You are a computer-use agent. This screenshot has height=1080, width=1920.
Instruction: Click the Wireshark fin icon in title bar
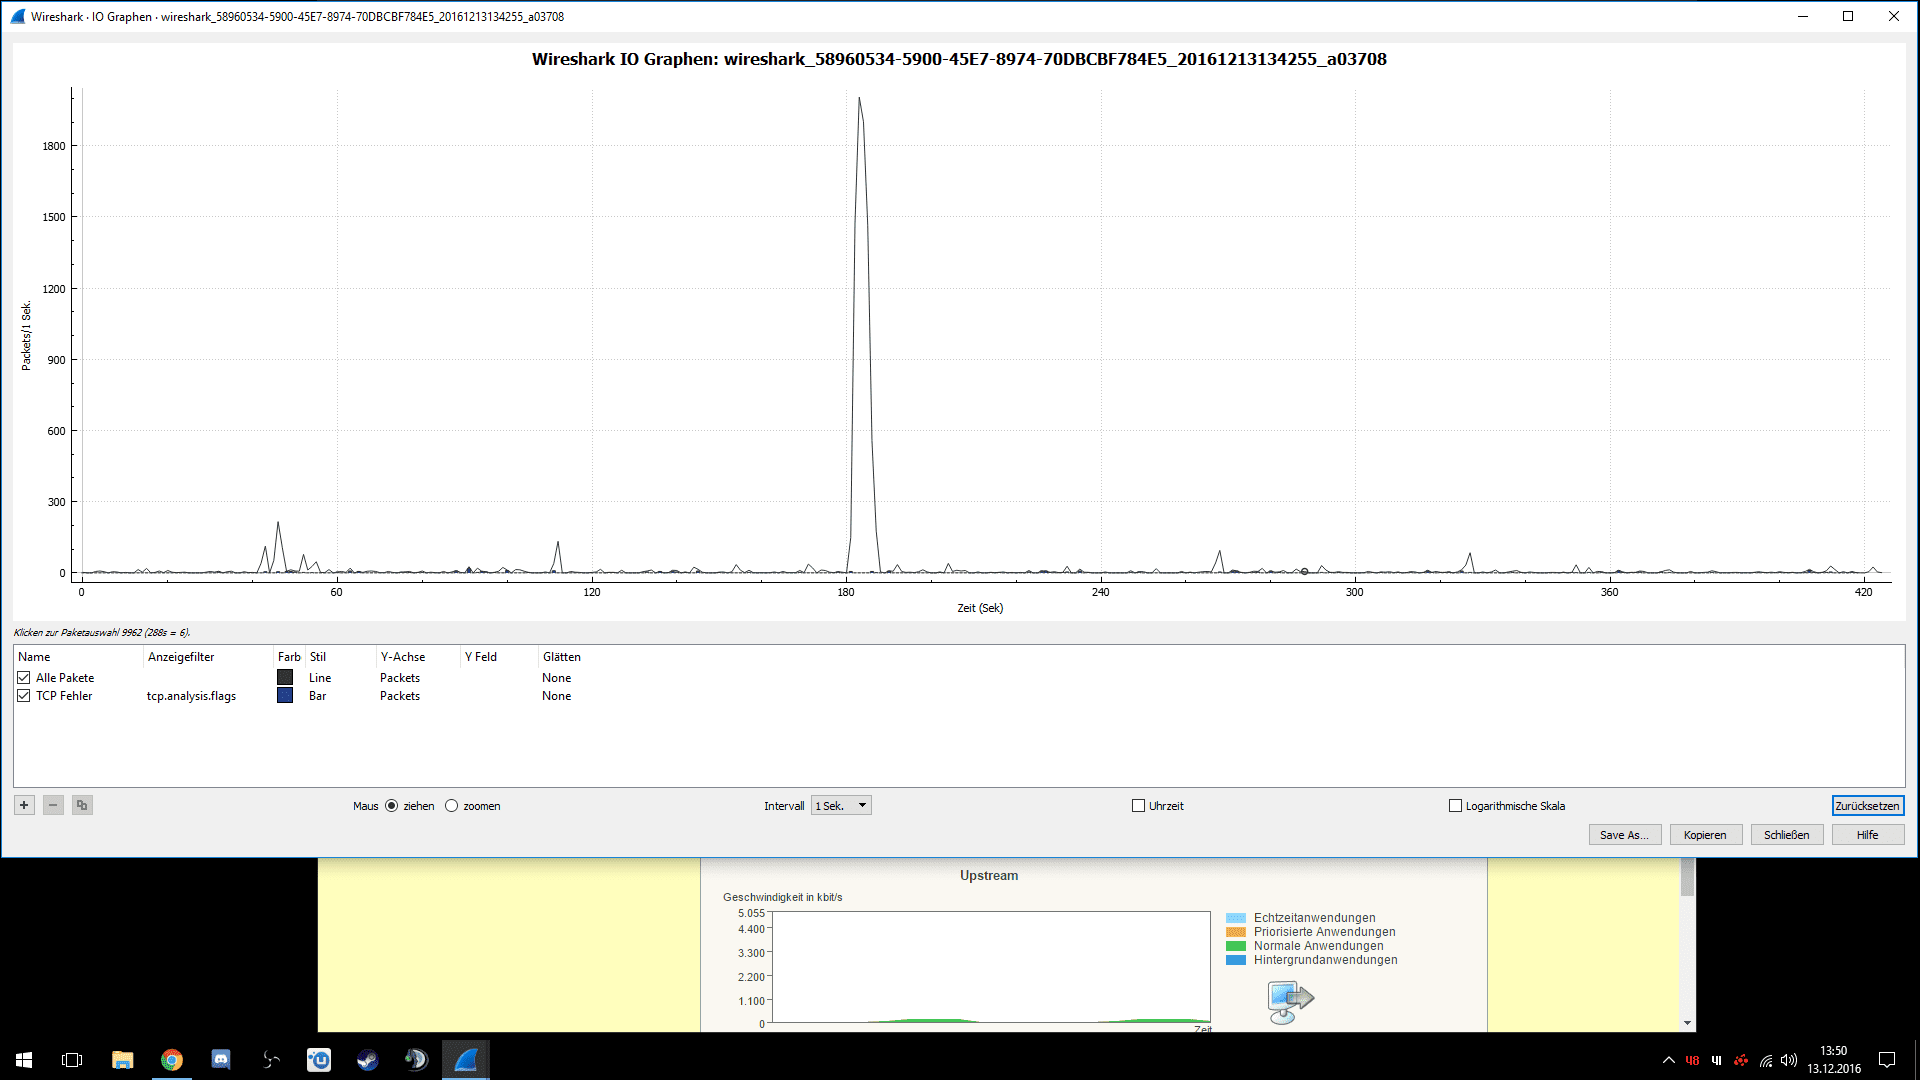point(17,16)
